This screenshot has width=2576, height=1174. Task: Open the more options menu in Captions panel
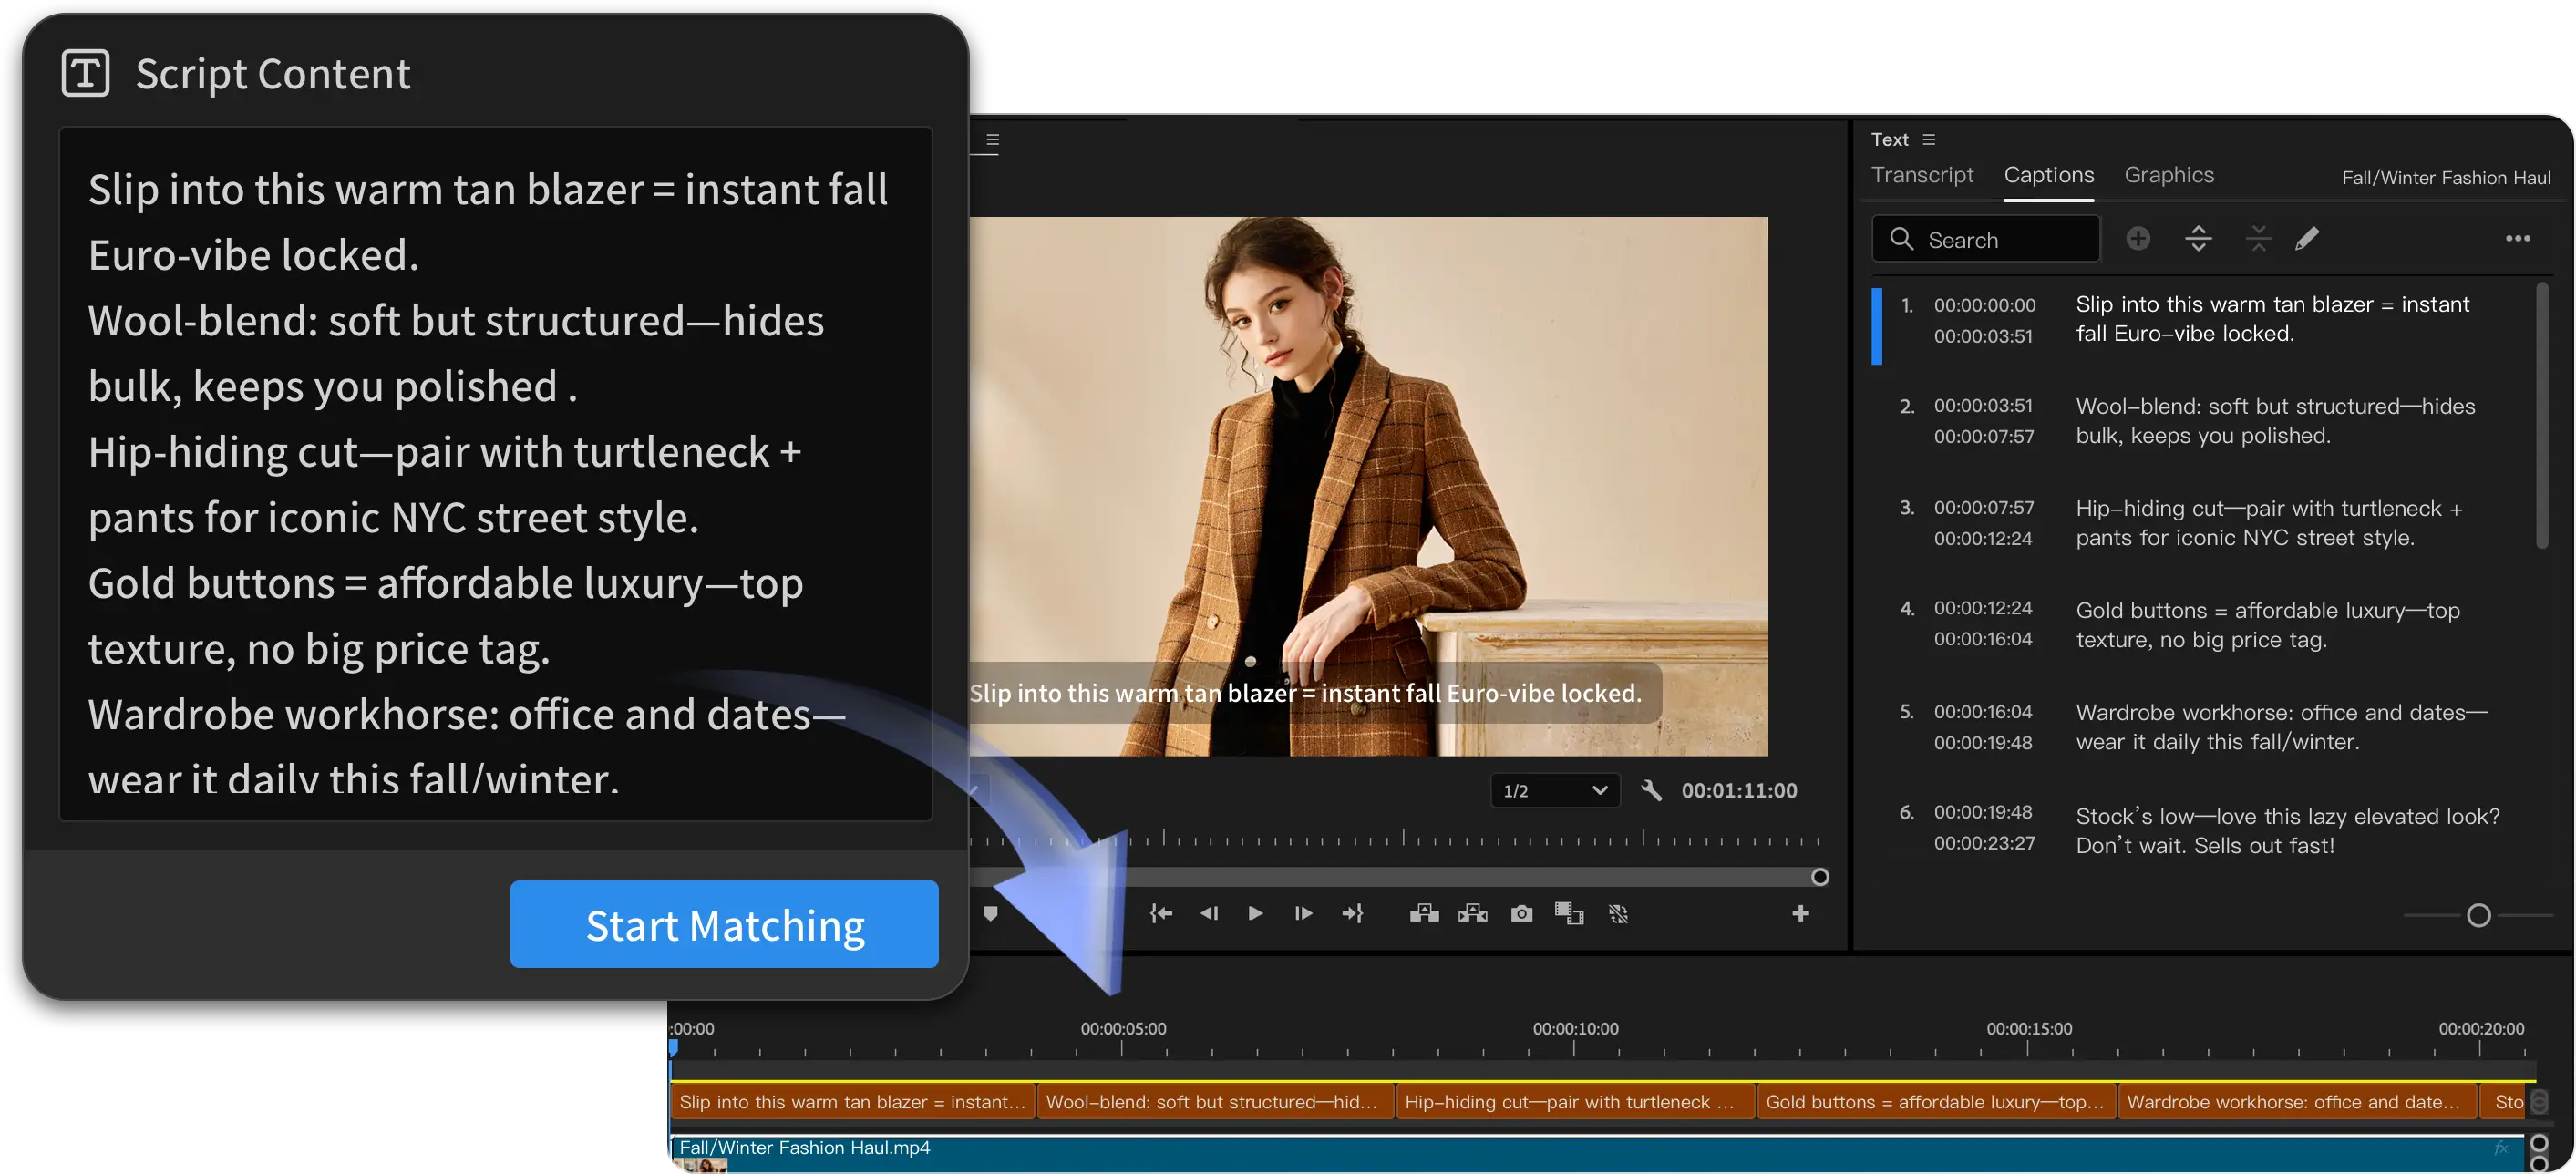tap(2519, 239)
